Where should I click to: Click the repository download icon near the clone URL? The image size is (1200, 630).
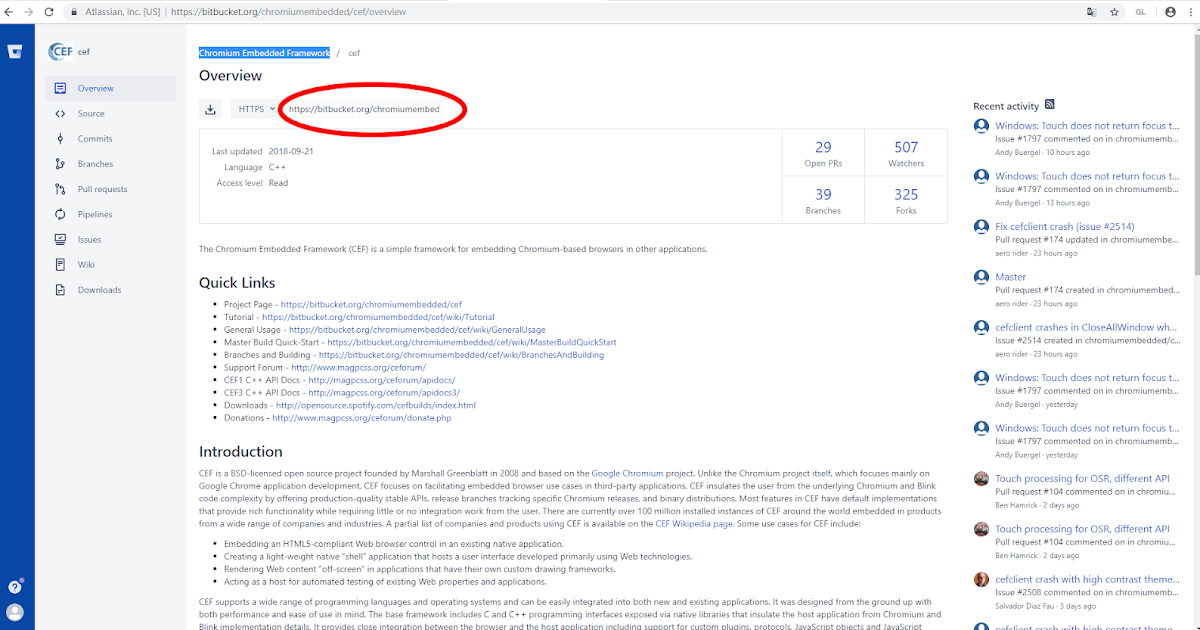click(x=210, y=109)
